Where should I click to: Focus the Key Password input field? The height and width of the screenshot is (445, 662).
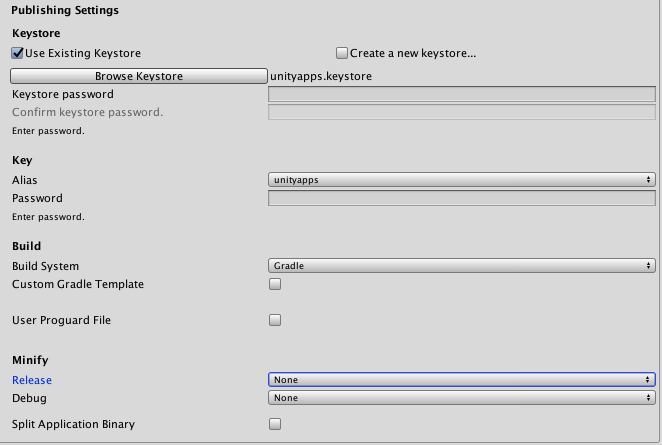pyautogui.click(x=461, y=198)
